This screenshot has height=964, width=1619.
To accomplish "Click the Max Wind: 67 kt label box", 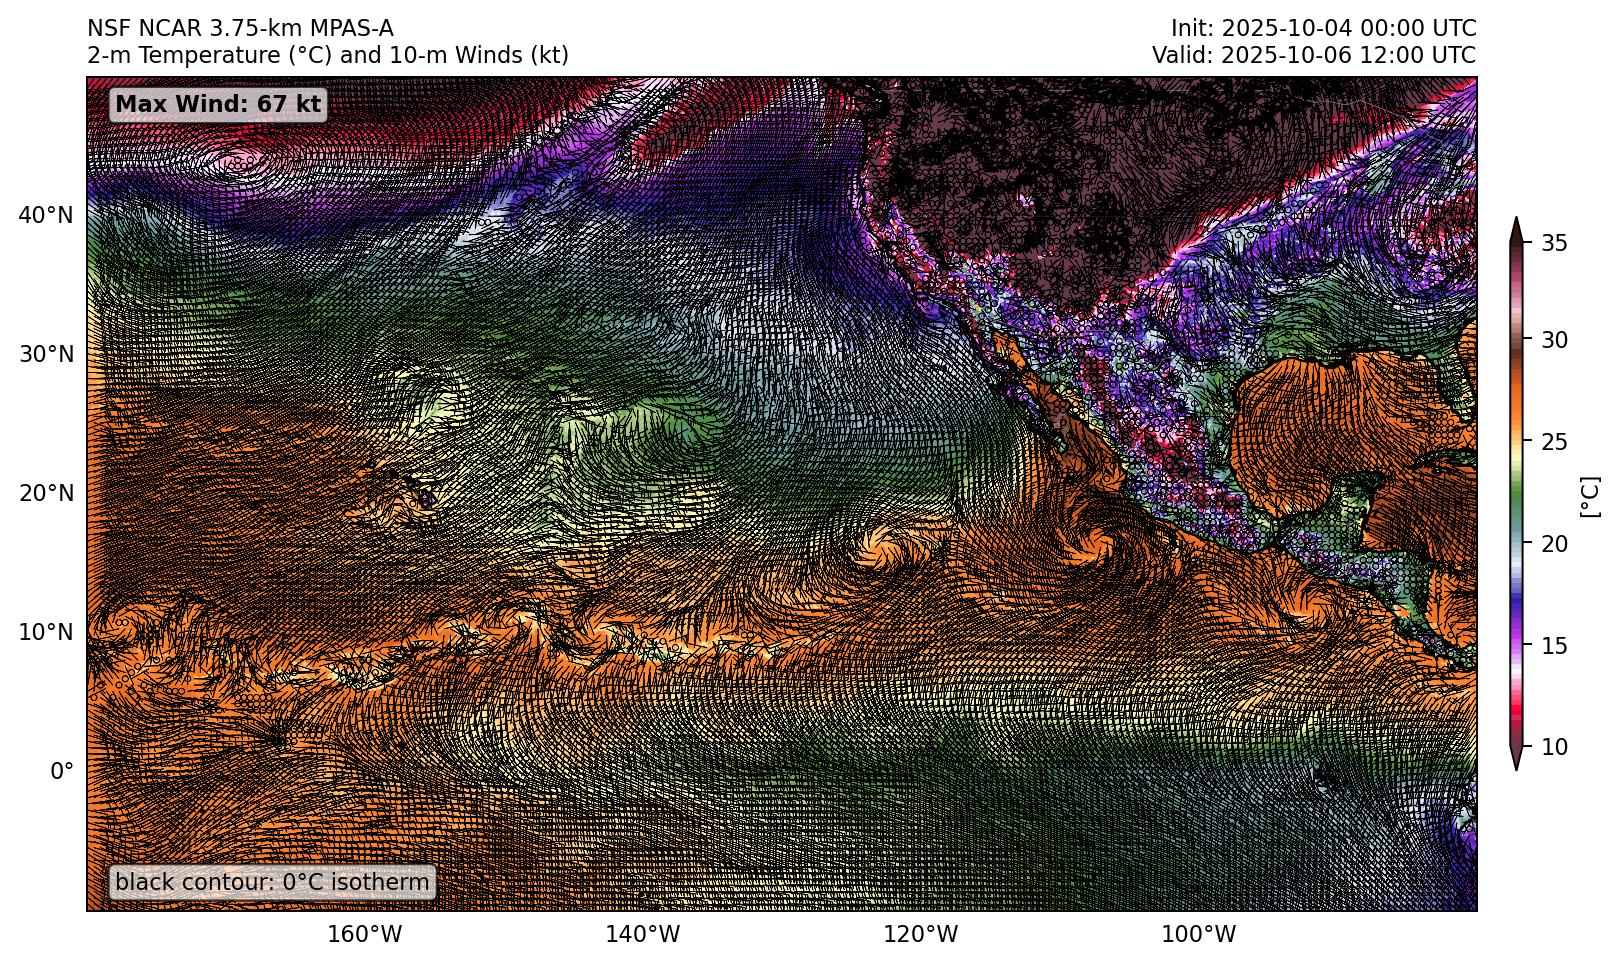I will coord(218,104).
